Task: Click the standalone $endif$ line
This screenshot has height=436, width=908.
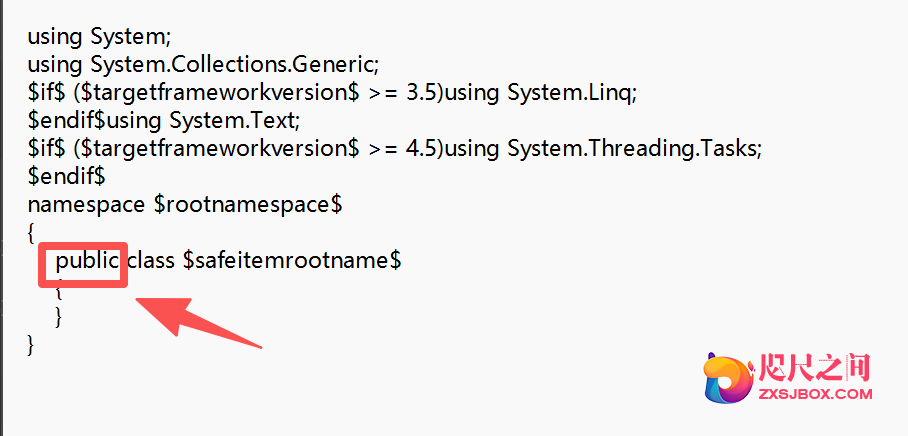Action: pos(66,177)
